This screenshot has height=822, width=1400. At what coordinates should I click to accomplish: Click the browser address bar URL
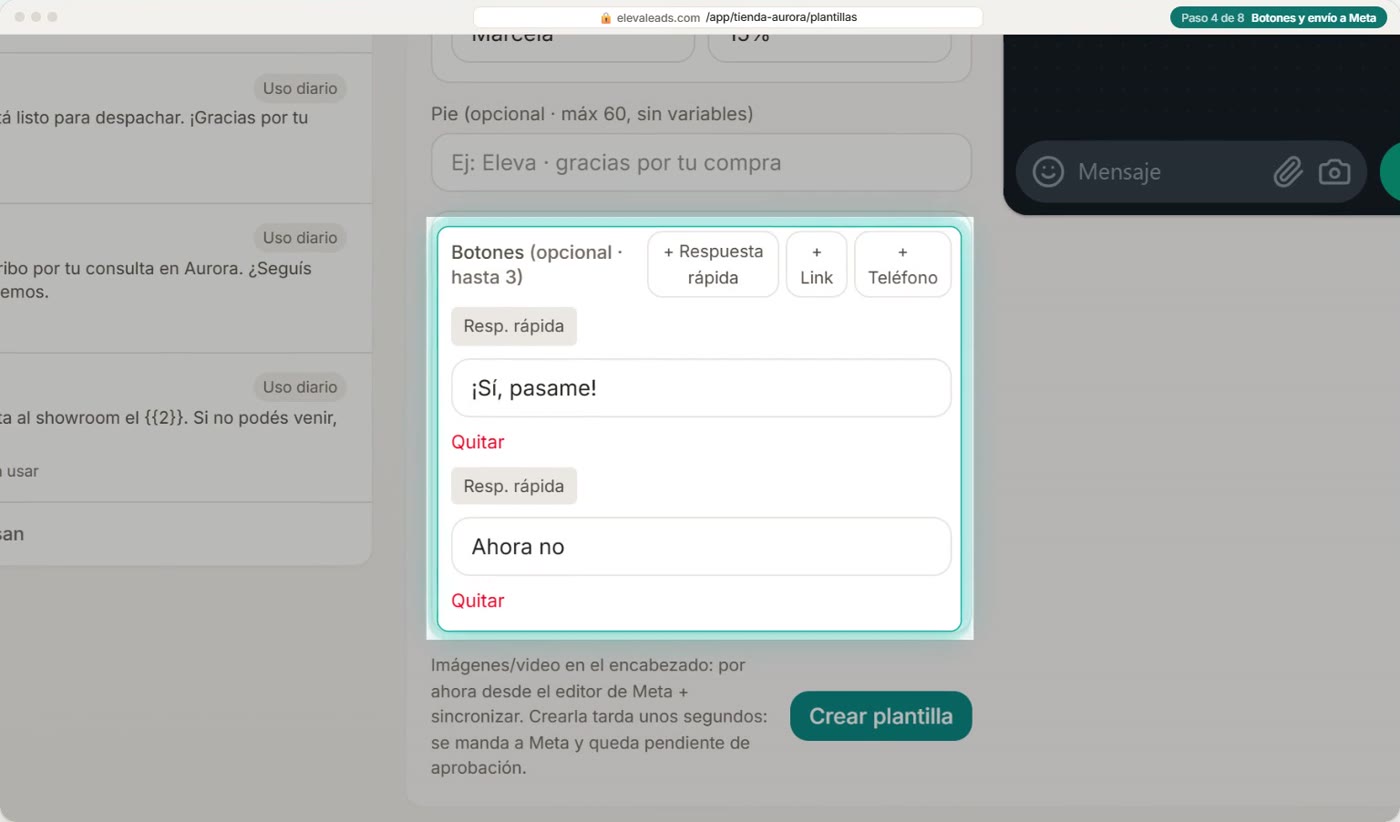pos(728,18)
